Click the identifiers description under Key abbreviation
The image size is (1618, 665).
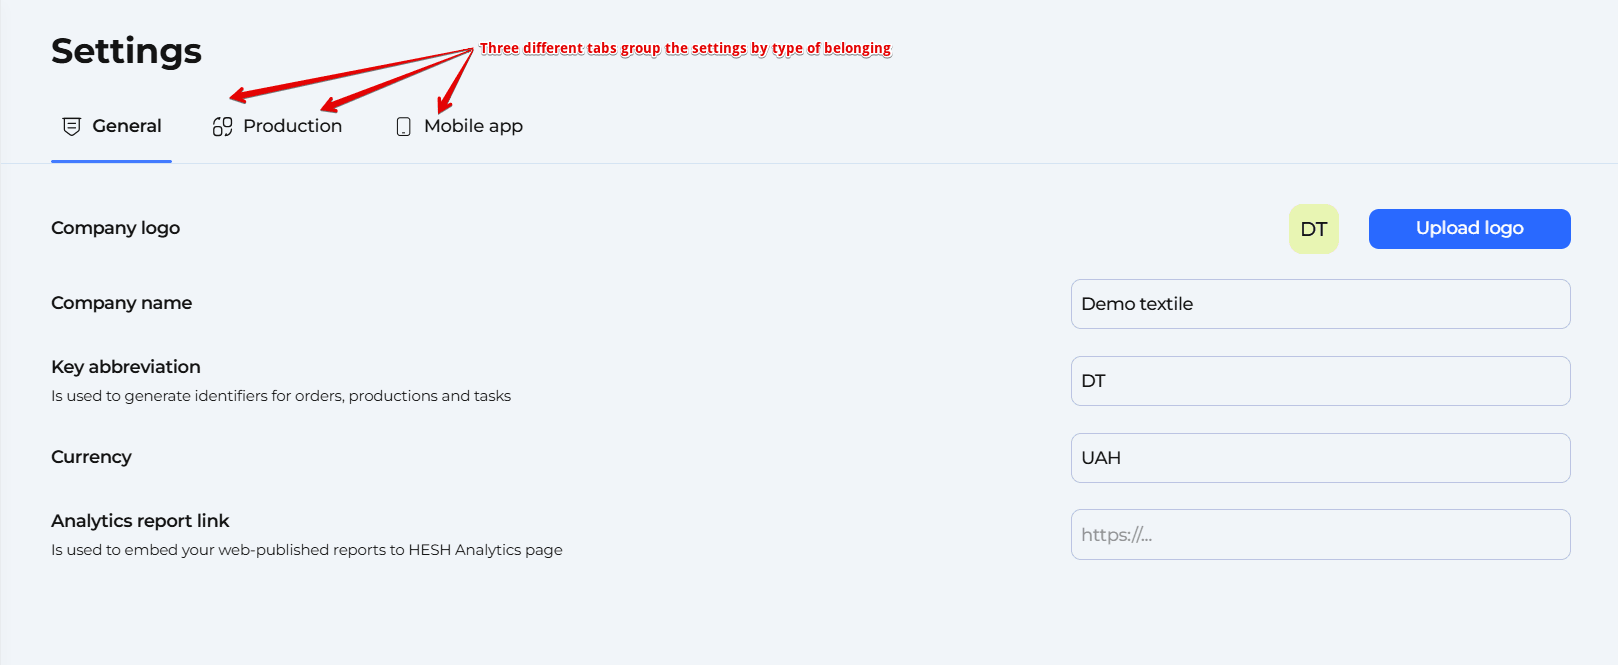pos(281,396)
